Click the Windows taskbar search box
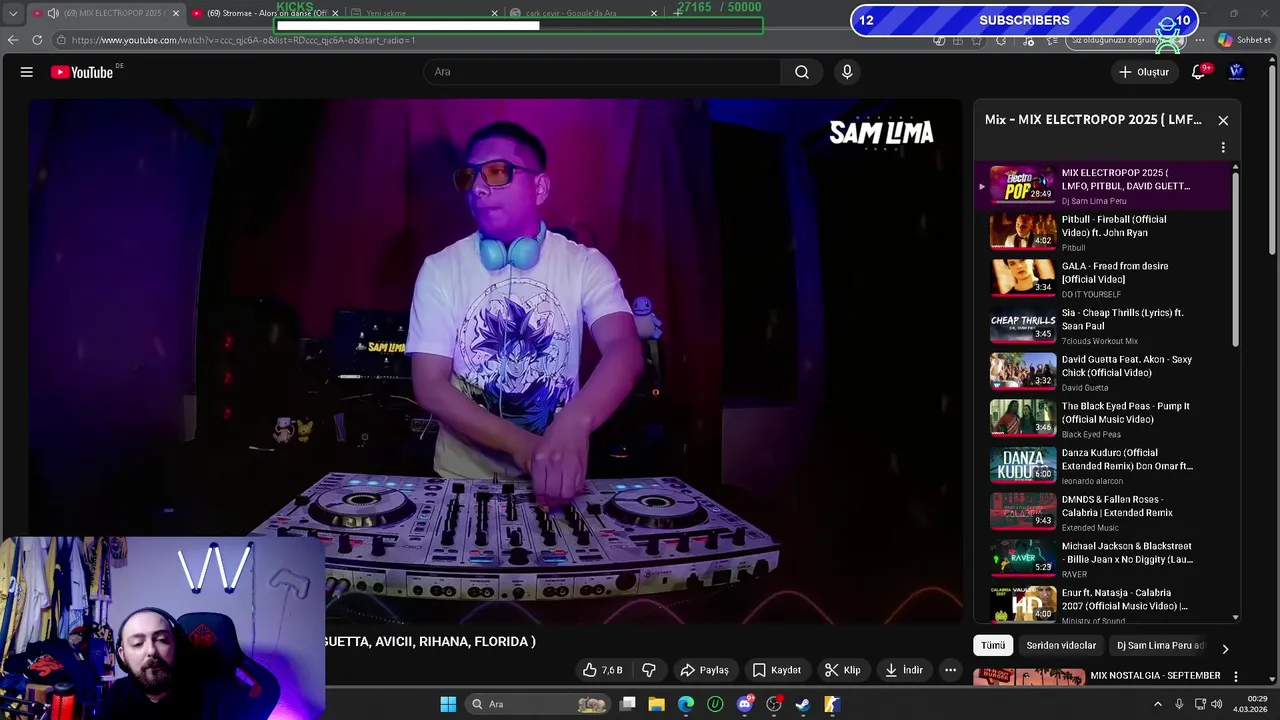Viewport: 1280px width, 720px height. pos(538,704)
